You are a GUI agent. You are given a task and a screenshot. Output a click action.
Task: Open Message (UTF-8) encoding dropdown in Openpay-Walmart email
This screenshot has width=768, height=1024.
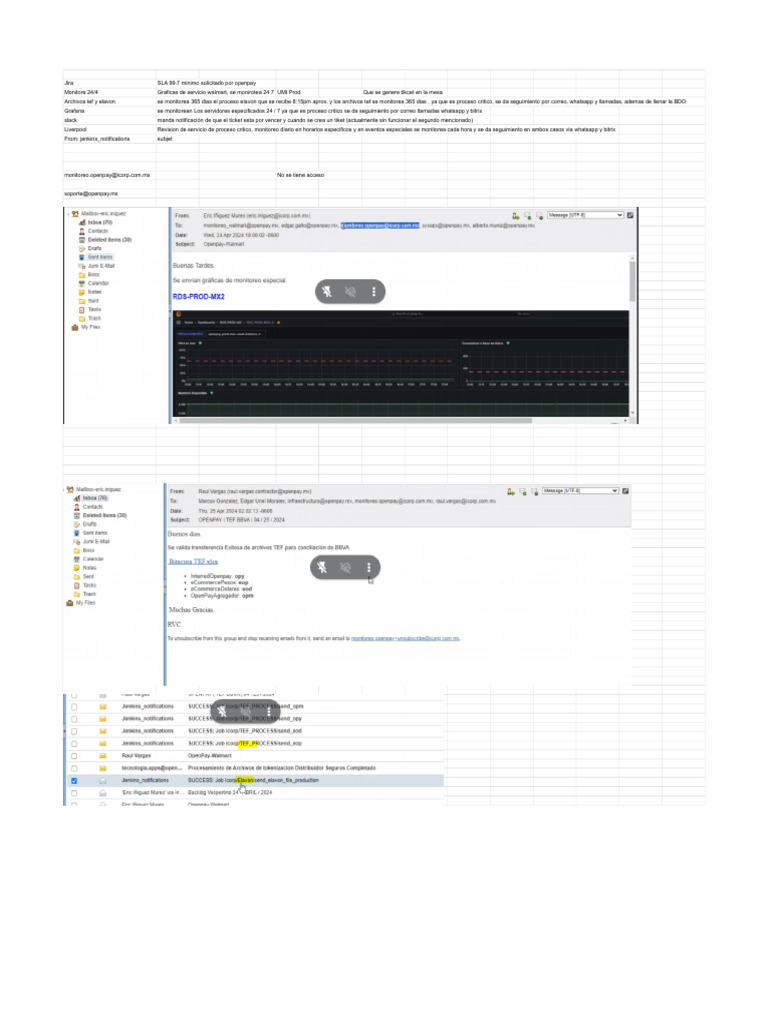point(585,215)
